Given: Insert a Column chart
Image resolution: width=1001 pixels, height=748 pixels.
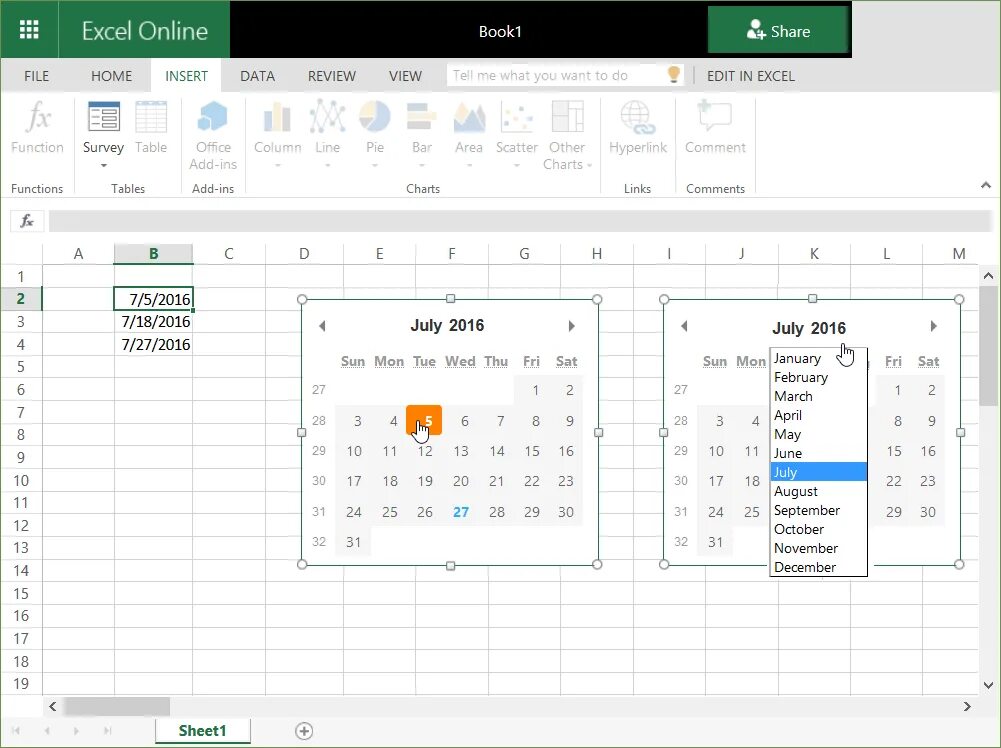Looking at the screenshot, I should coord(277,135).
